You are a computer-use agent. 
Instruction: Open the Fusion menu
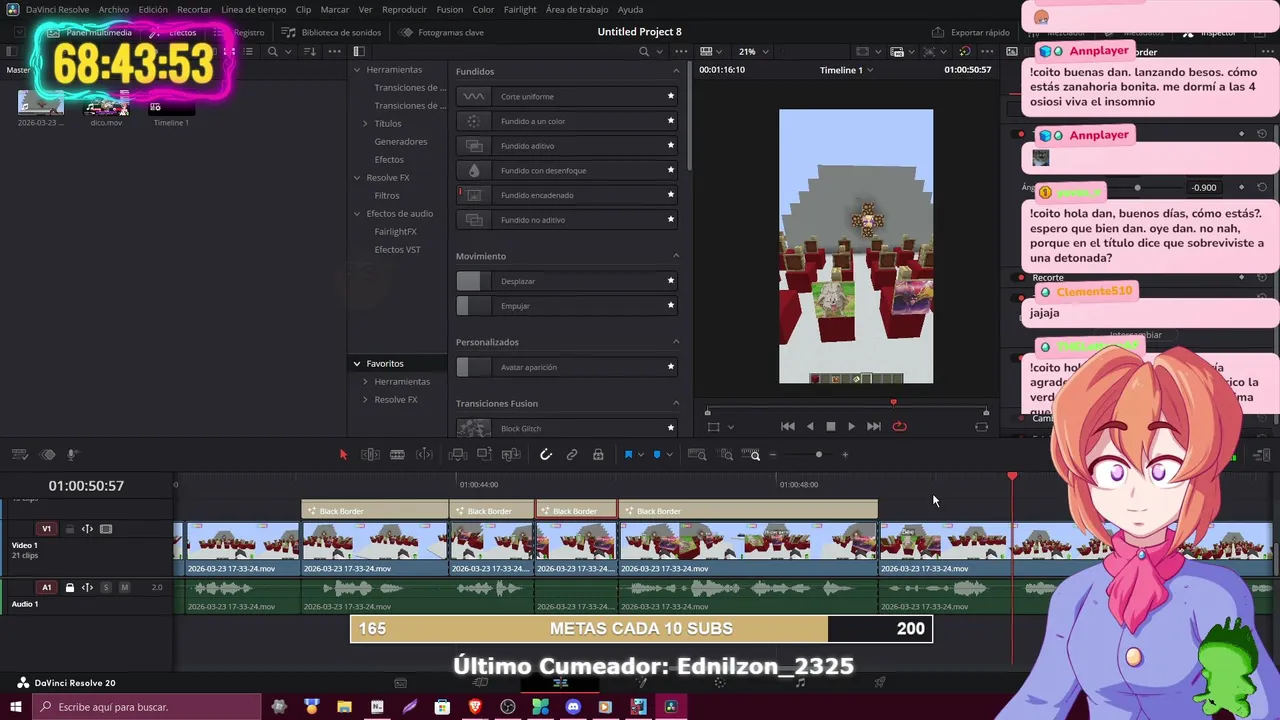(x=450, y=9)
